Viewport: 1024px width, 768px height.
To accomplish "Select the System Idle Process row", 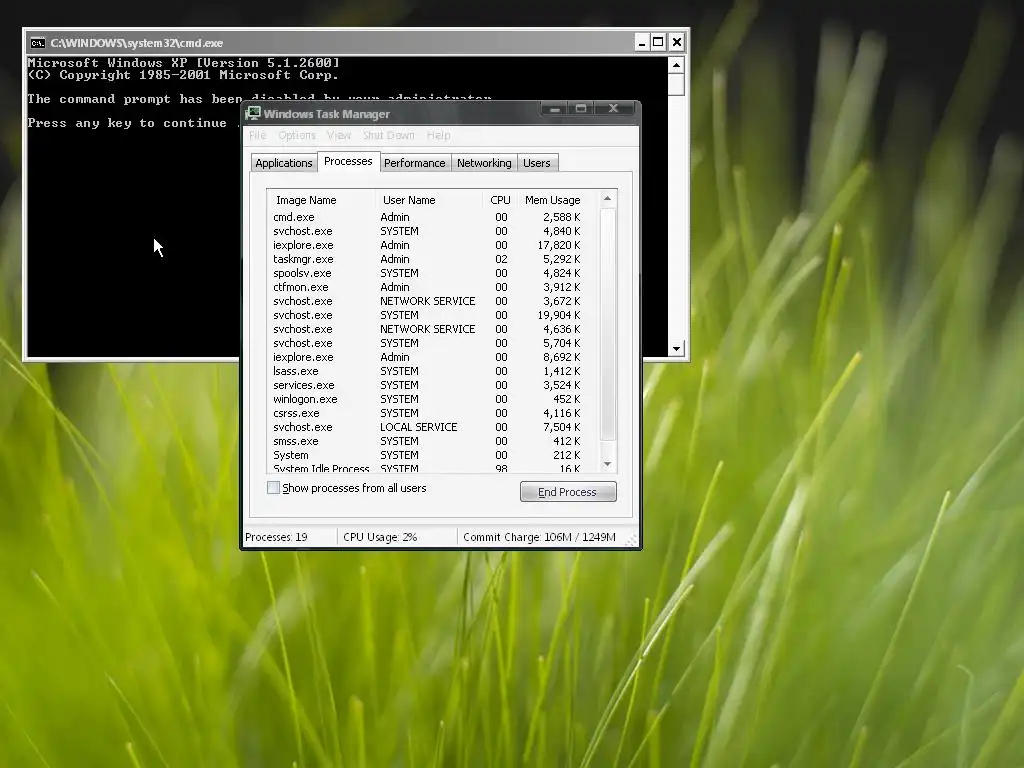I will tap(432, 468).
